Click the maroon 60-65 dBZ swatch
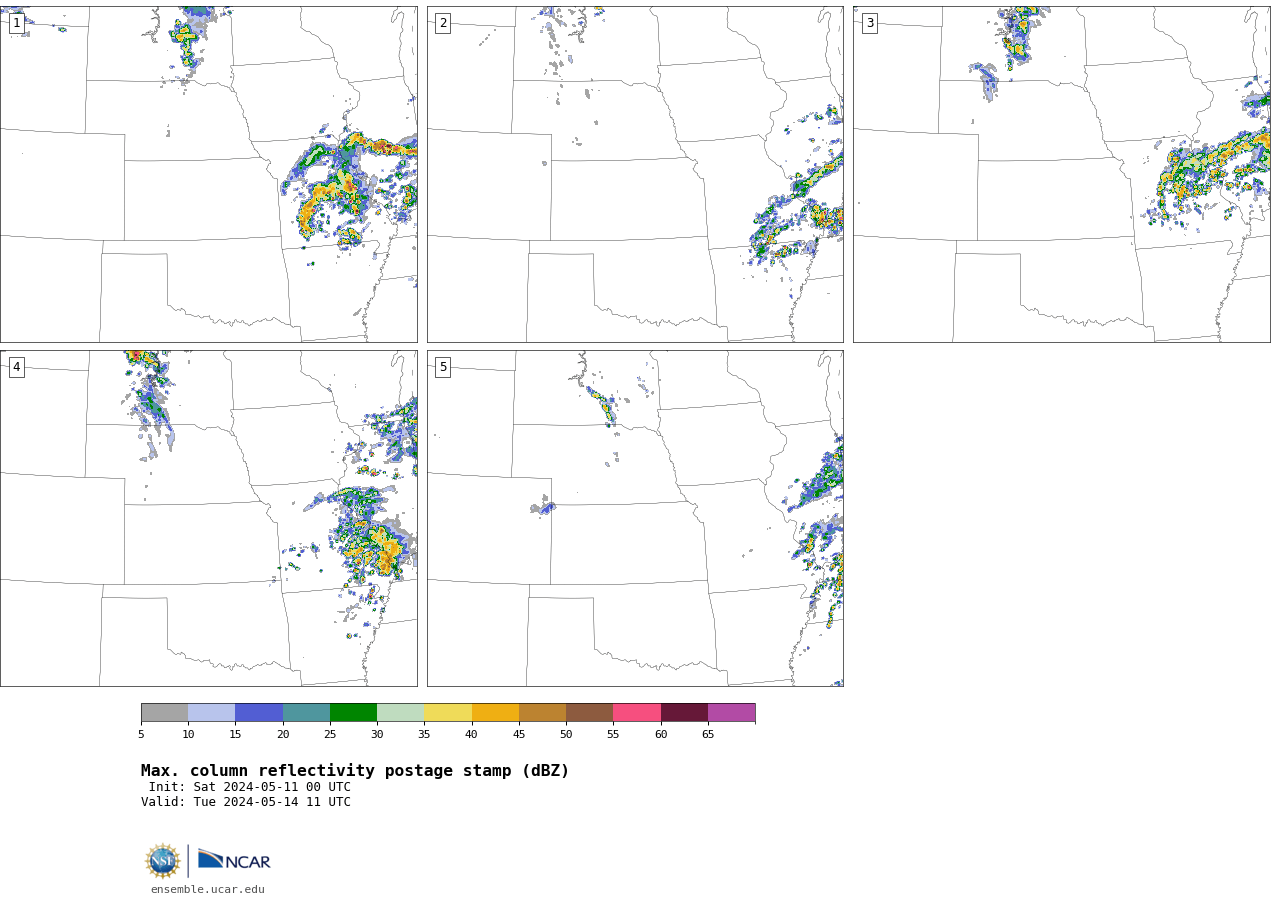Screen dimensions: 1280x901 (x=684, y=713)
